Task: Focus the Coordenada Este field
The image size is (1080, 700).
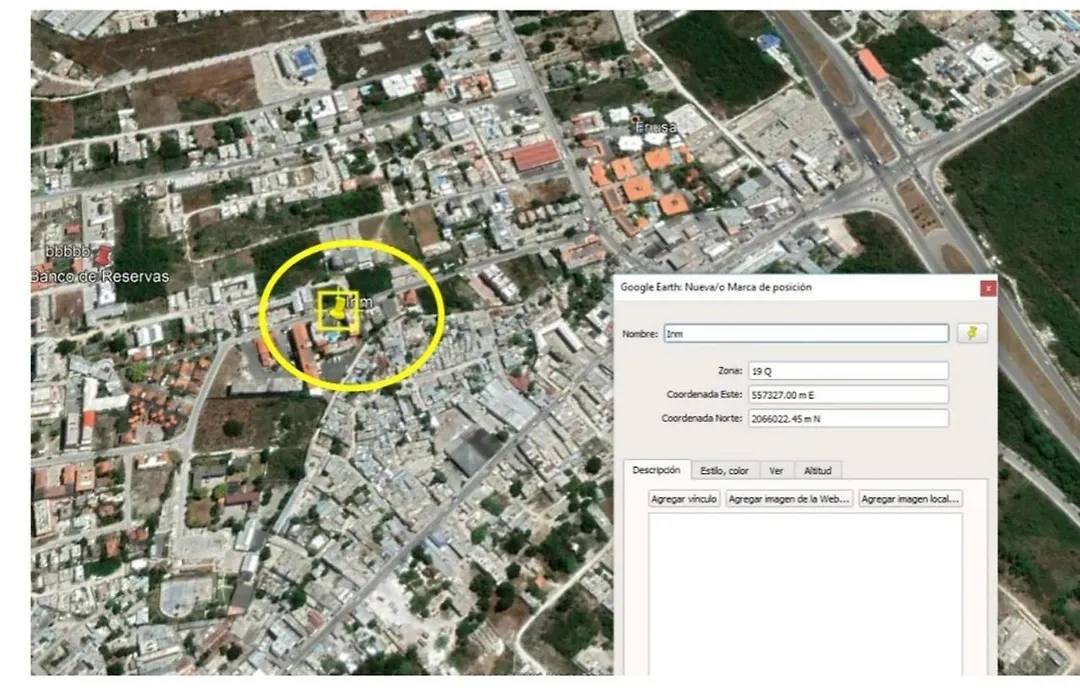Action: [848, 395]
